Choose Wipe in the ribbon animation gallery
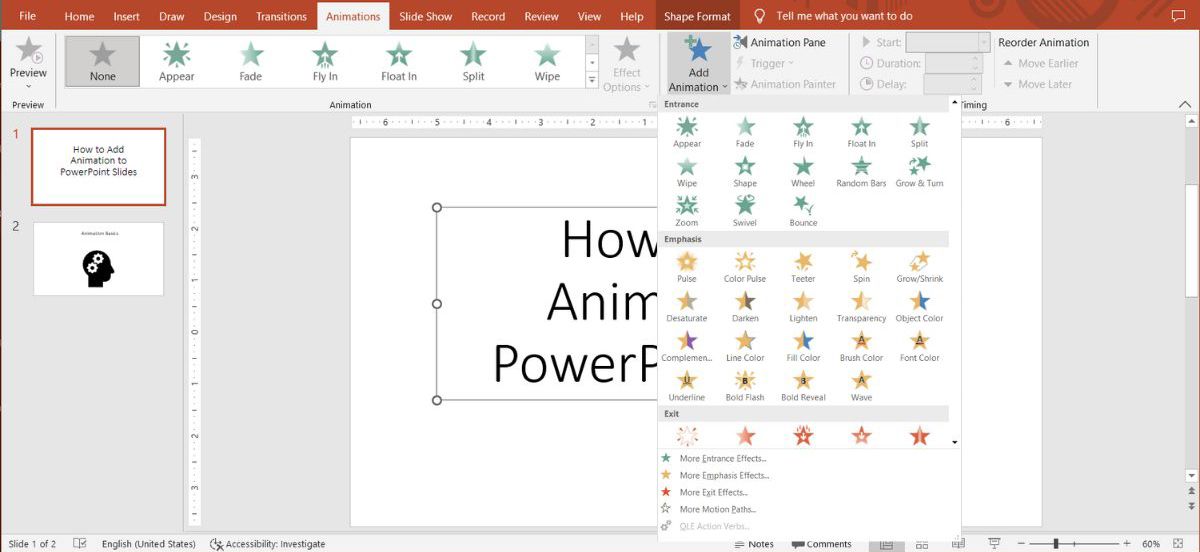 click(x=547, y=61)
